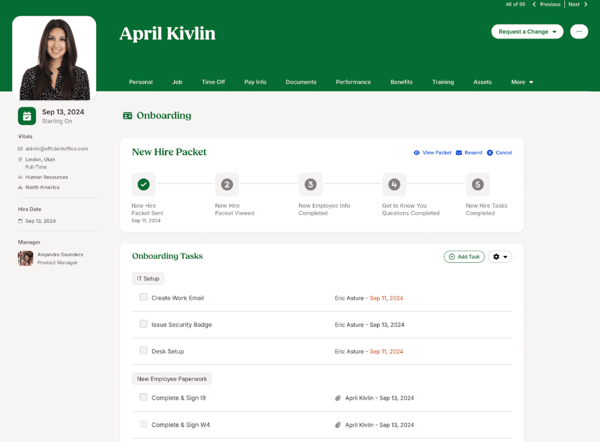The height and width of the screenshot is (442, 600).
Task: Click the Resend envelope icon
Action: click(459, 153)
